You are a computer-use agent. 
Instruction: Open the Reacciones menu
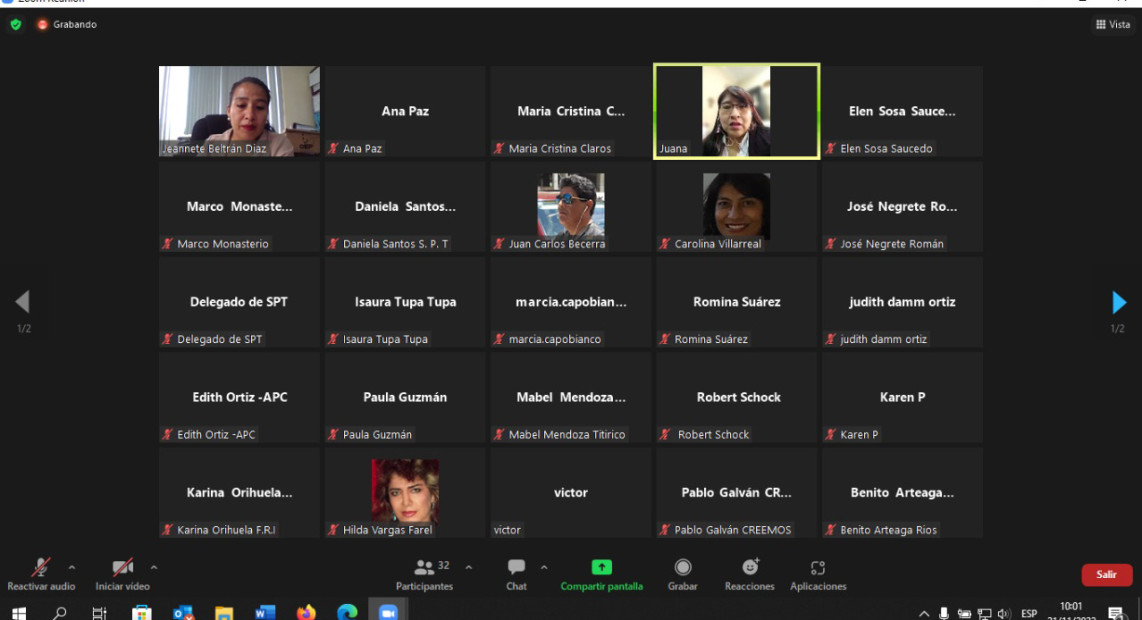click(x=750, y=567)
